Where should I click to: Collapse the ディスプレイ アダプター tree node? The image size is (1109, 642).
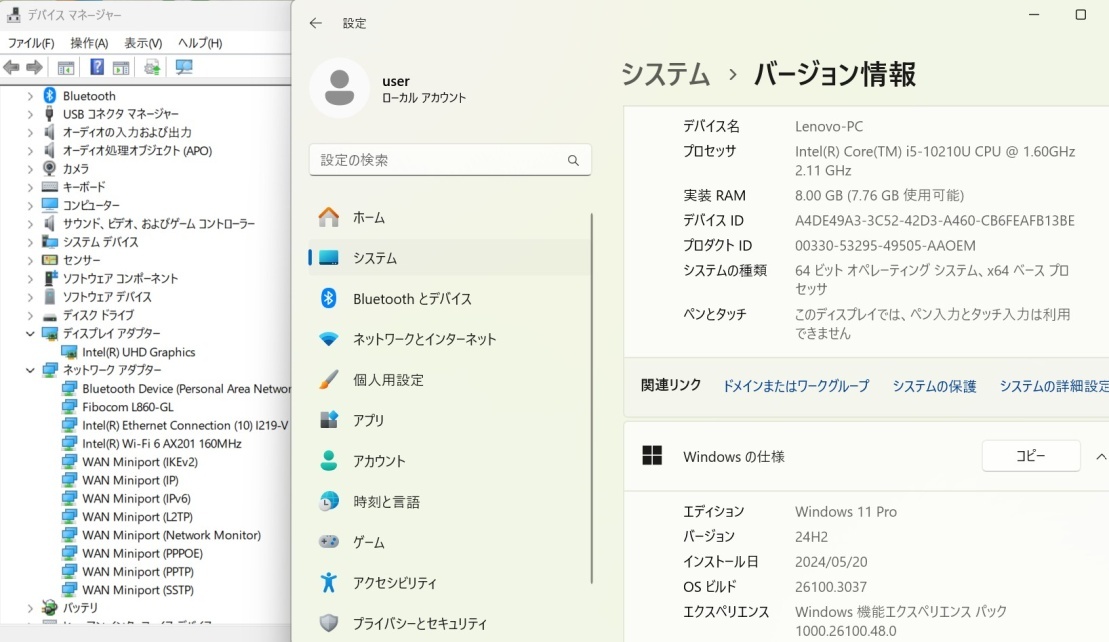30,333
